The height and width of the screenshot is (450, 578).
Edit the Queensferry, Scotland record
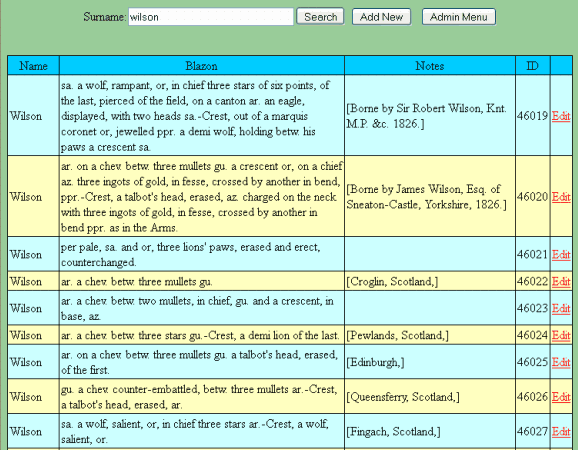(x=561, y=397)
